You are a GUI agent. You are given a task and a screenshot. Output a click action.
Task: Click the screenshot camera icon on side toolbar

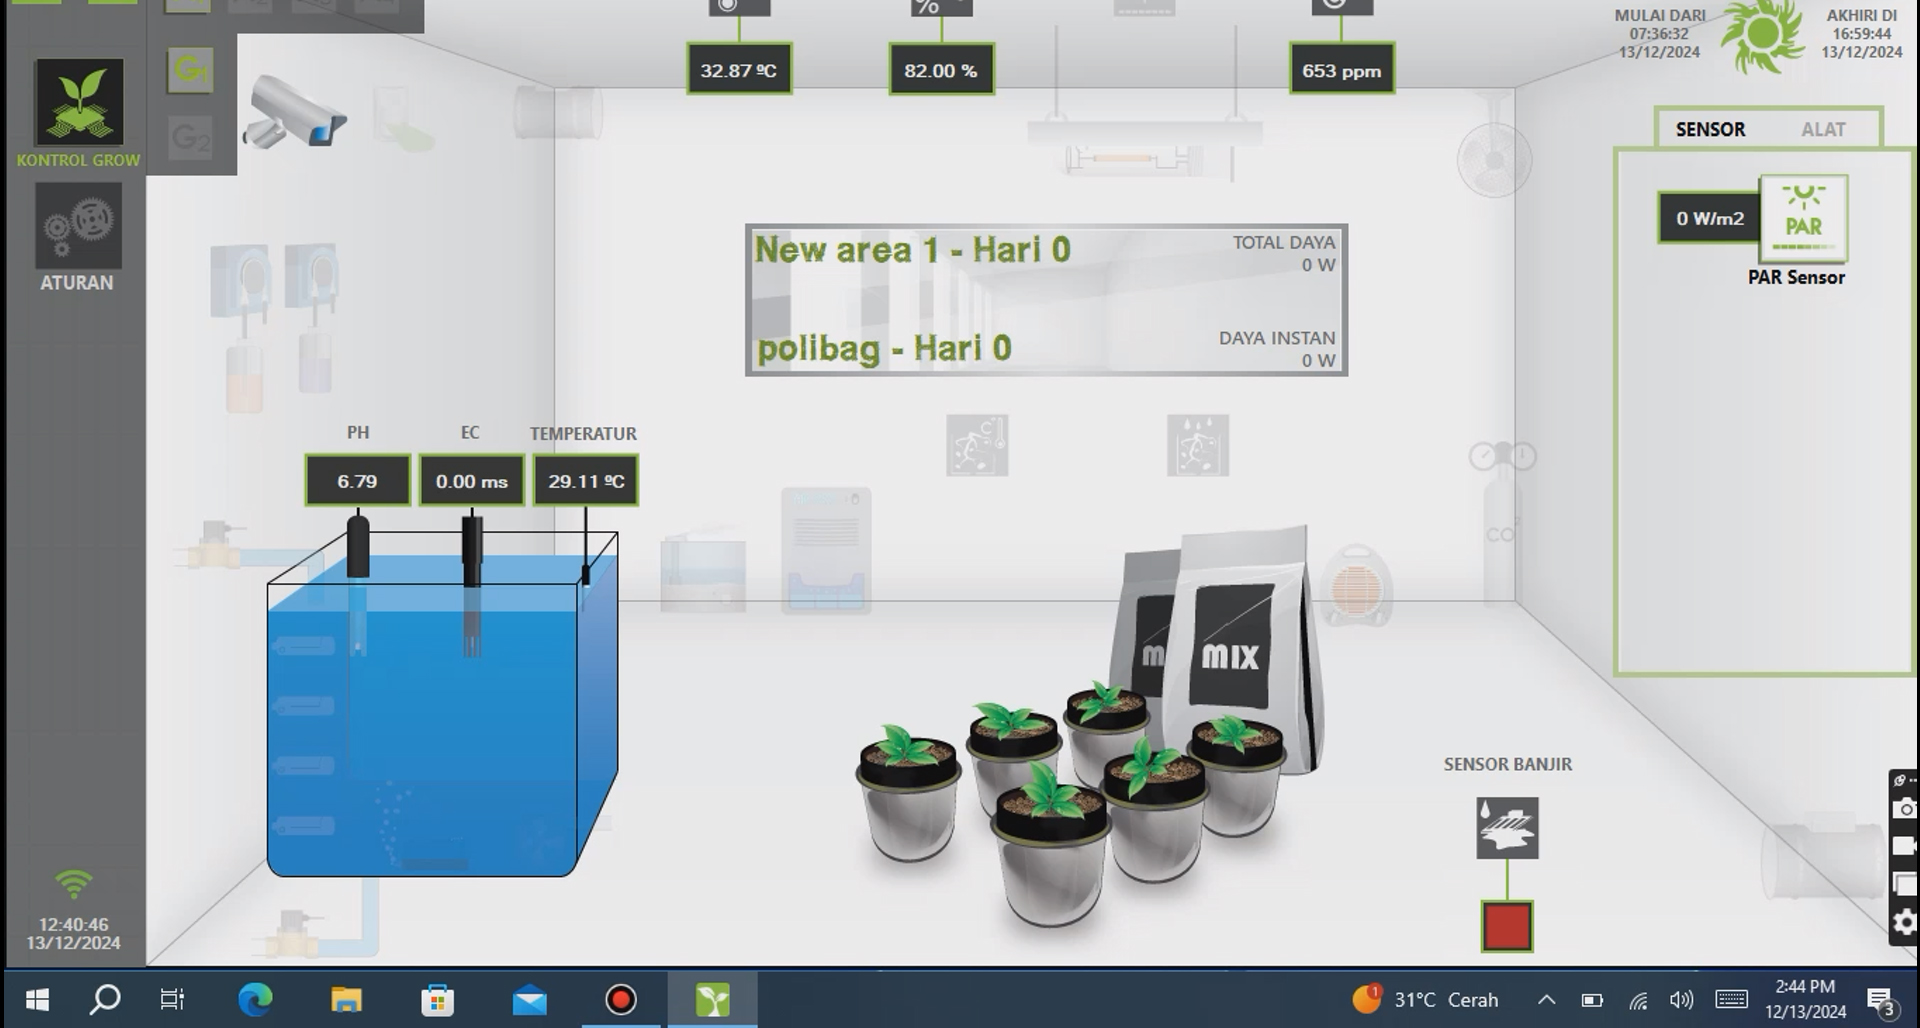1904,809
